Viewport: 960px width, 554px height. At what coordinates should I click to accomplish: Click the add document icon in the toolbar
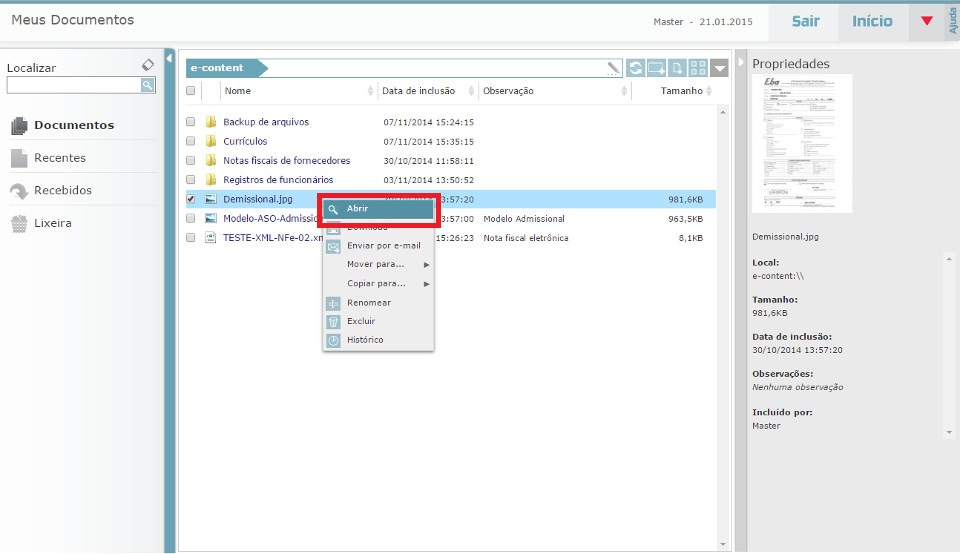tap(678, 68)
